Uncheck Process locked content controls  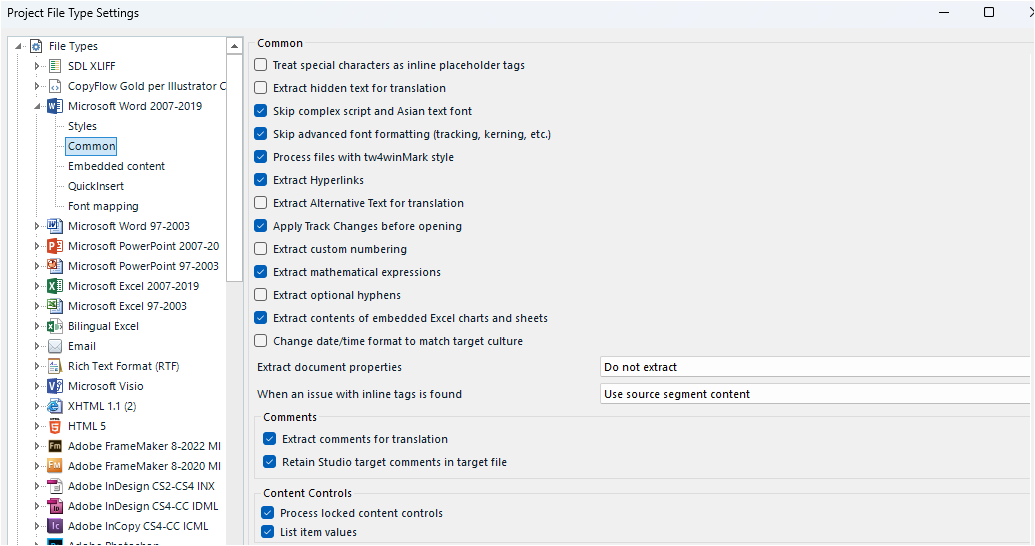click(x=267, y=513)
